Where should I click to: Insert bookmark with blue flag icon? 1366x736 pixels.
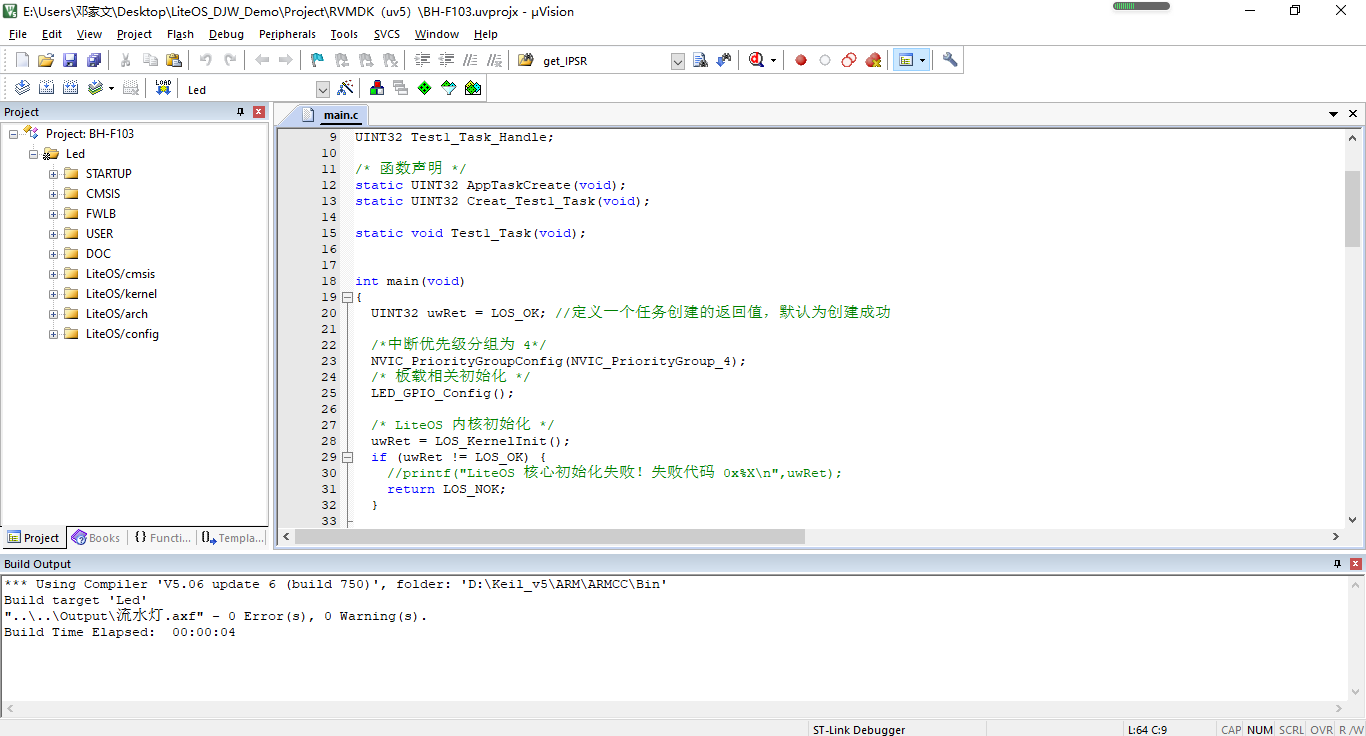click(317, 60)
